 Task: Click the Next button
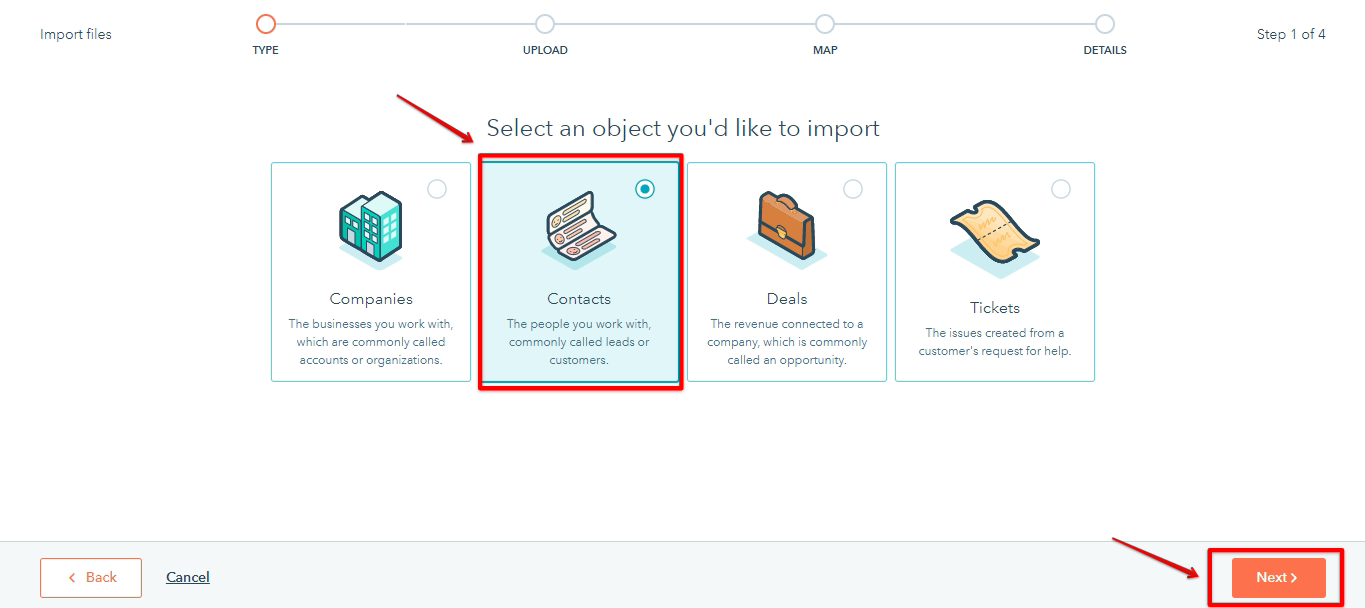(x=1278, y=577)
